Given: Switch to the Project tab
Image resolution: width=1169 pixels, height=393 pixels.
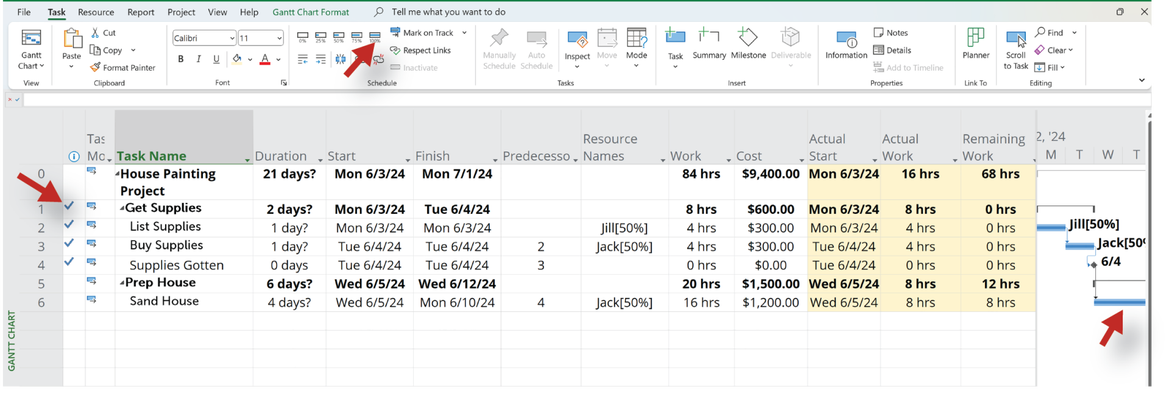Looking at the screenshot, I should 181,12.
